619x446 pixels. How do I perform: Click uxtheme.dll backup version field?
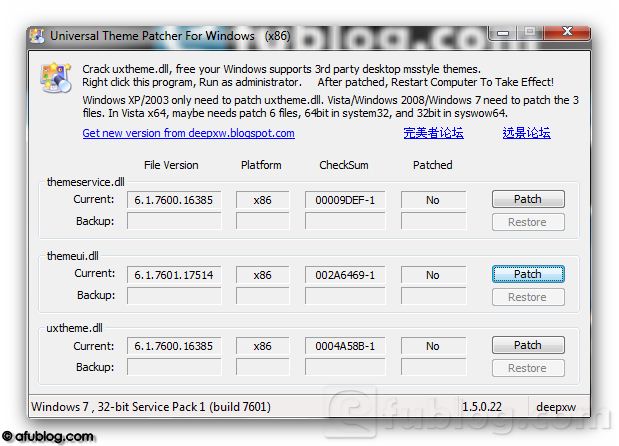[x=174, y=367]
